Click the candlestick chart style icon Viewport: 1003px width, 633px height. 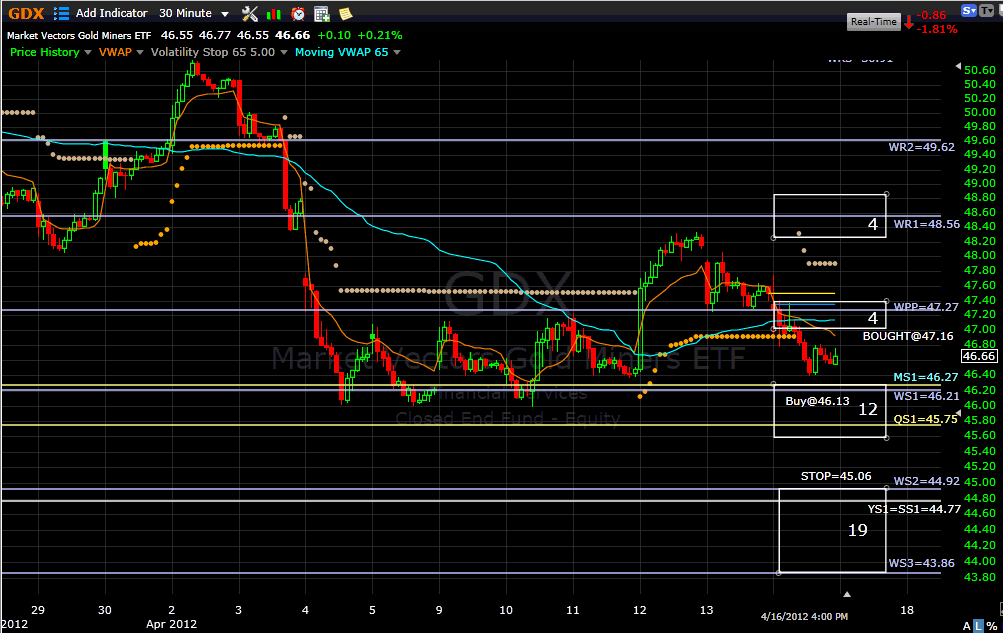[x=274, y=14]
